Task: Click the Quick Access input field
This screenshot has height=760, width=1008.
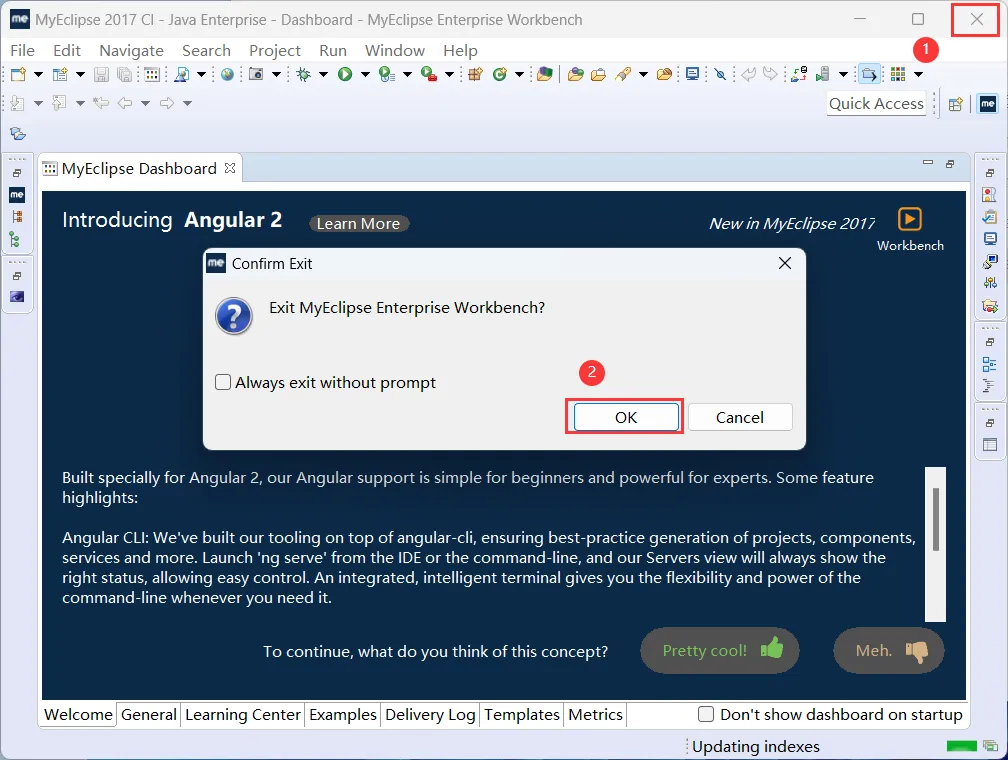Action: click(x=876, y=104)
